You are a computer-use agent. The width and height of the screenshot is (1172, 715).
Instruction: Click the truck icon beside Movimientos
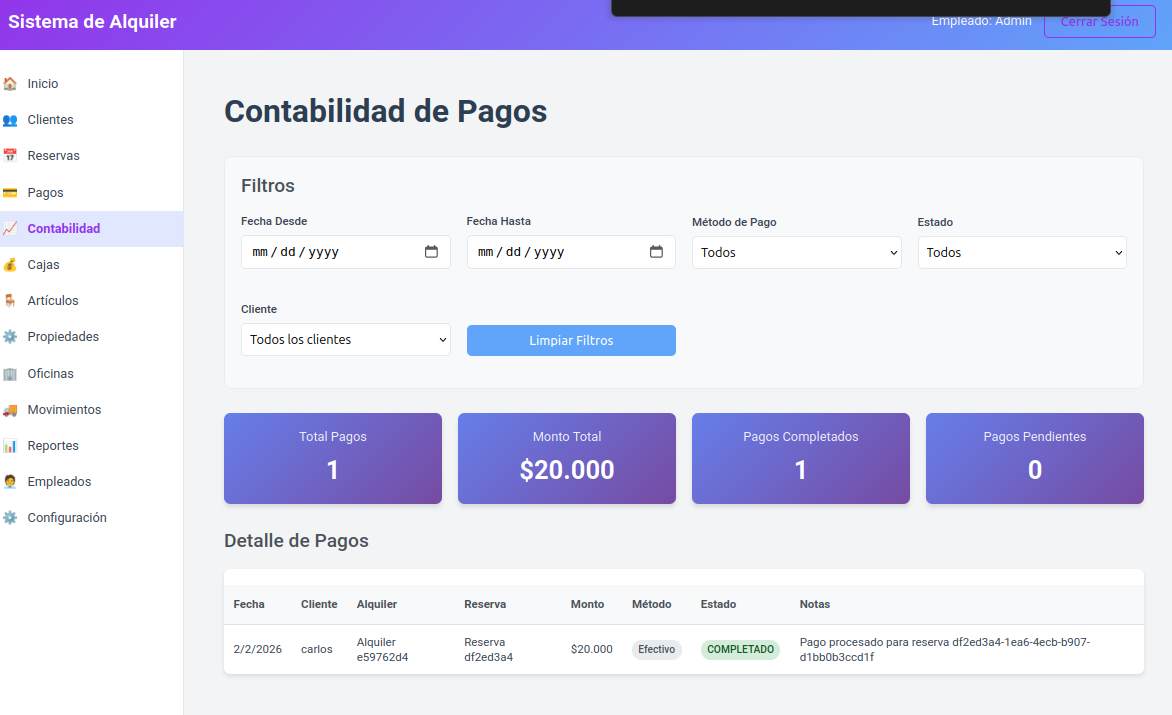(x=10, y=409)
